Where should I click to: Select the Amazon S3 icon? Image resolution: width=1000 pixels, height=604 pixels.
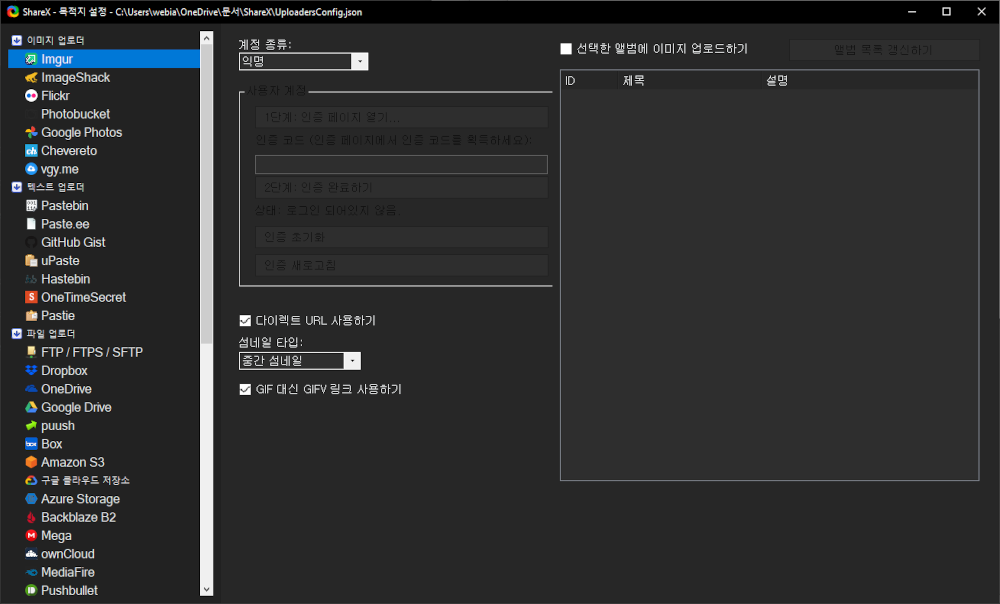(x=31, y=462)
